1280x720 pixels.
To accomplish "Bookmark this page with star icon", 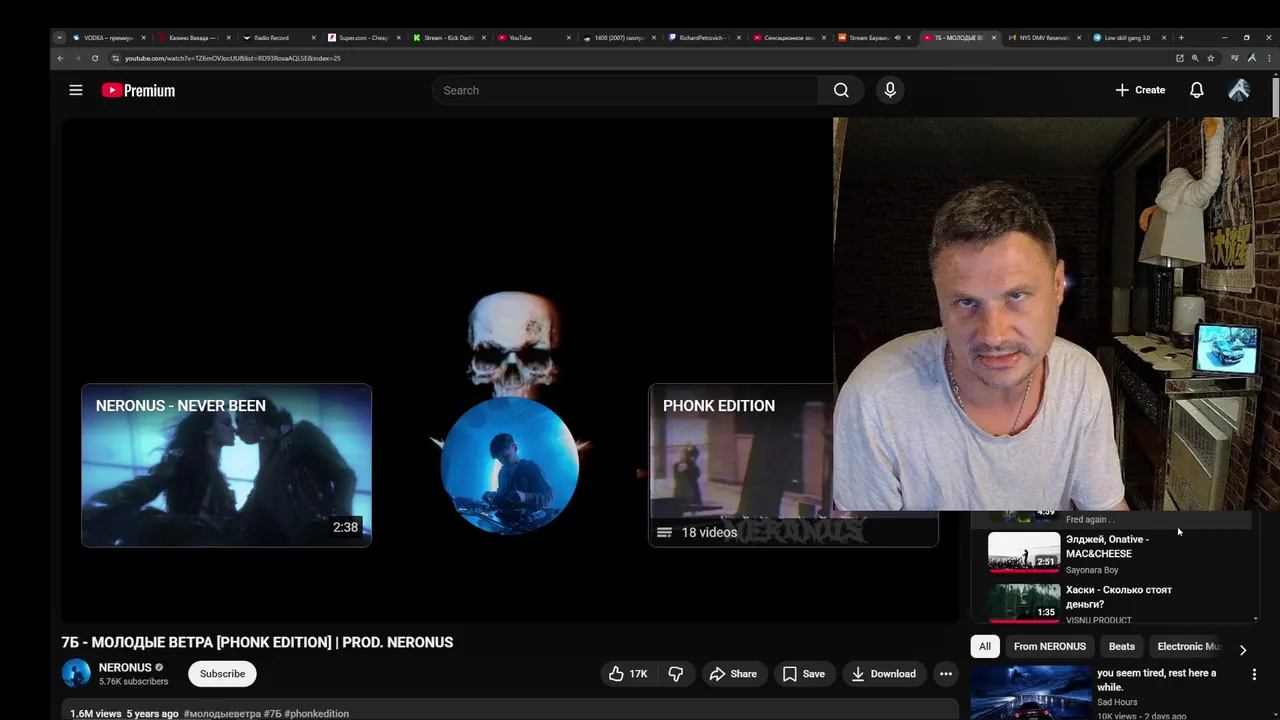I will coord(1210,58).
